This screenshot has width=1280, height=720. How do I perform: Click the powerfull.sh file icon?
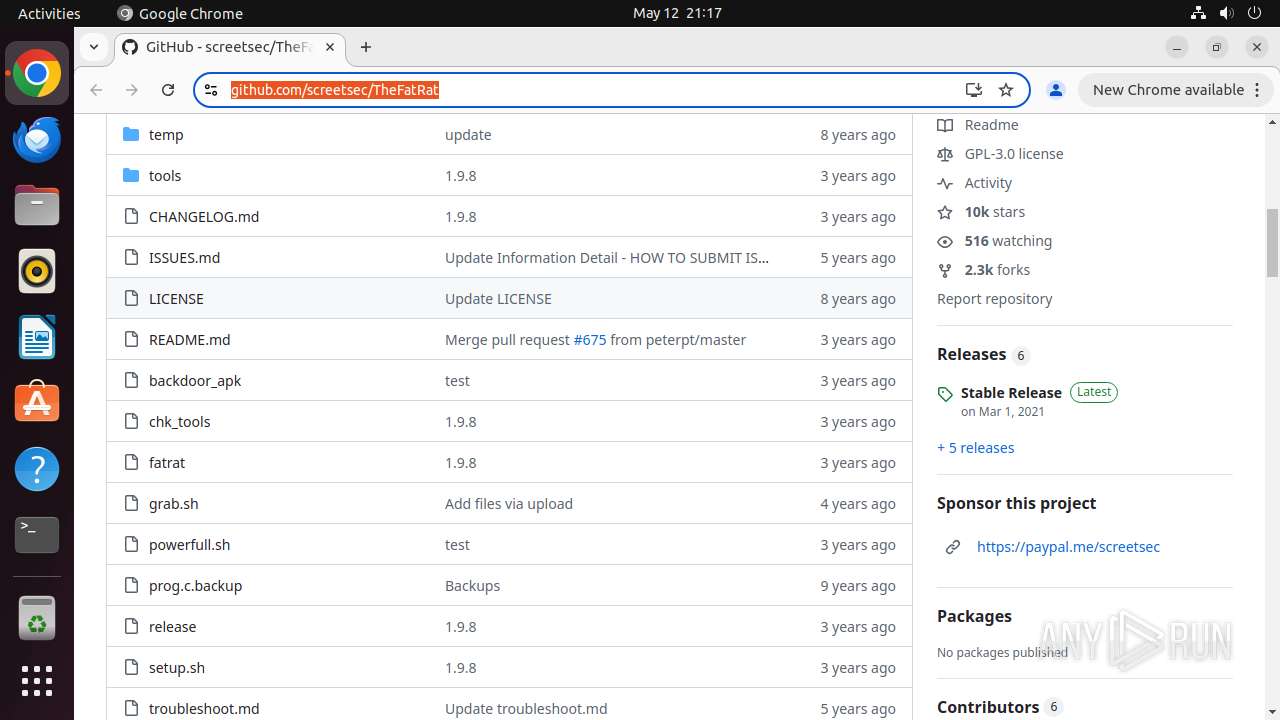pos(130,544)
